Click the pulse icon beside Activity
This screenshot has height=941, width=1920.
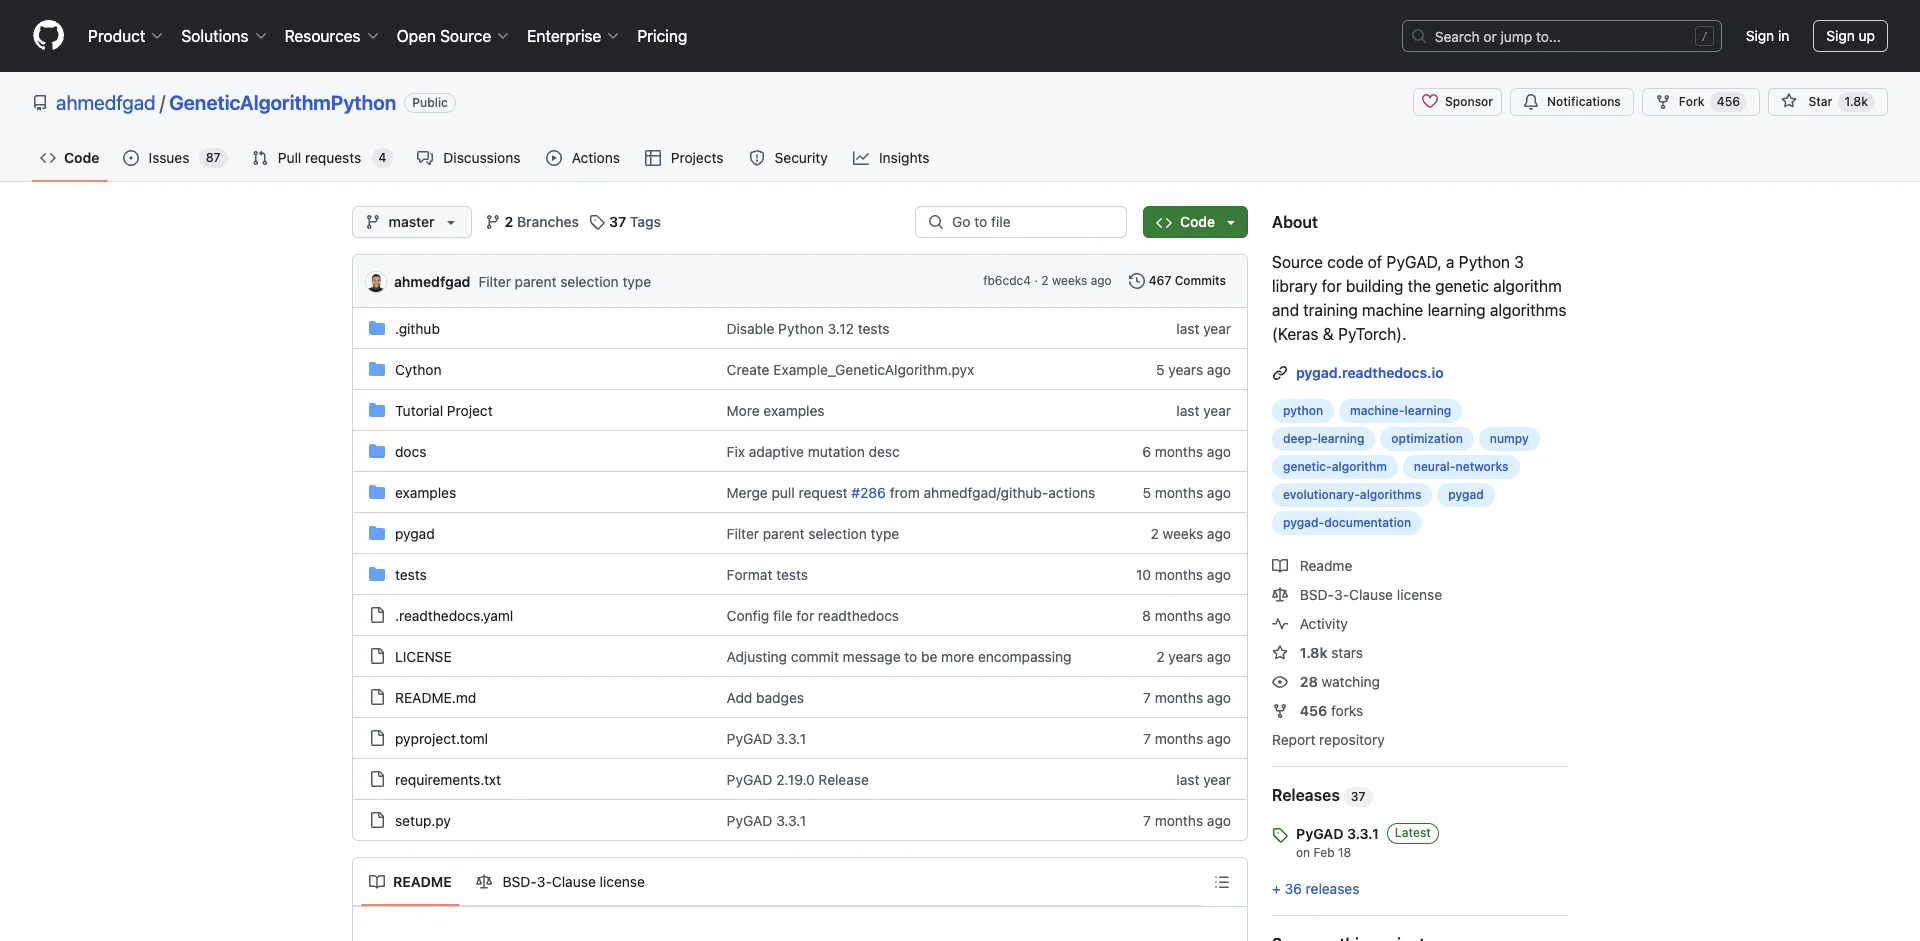tap(1280, 624)
